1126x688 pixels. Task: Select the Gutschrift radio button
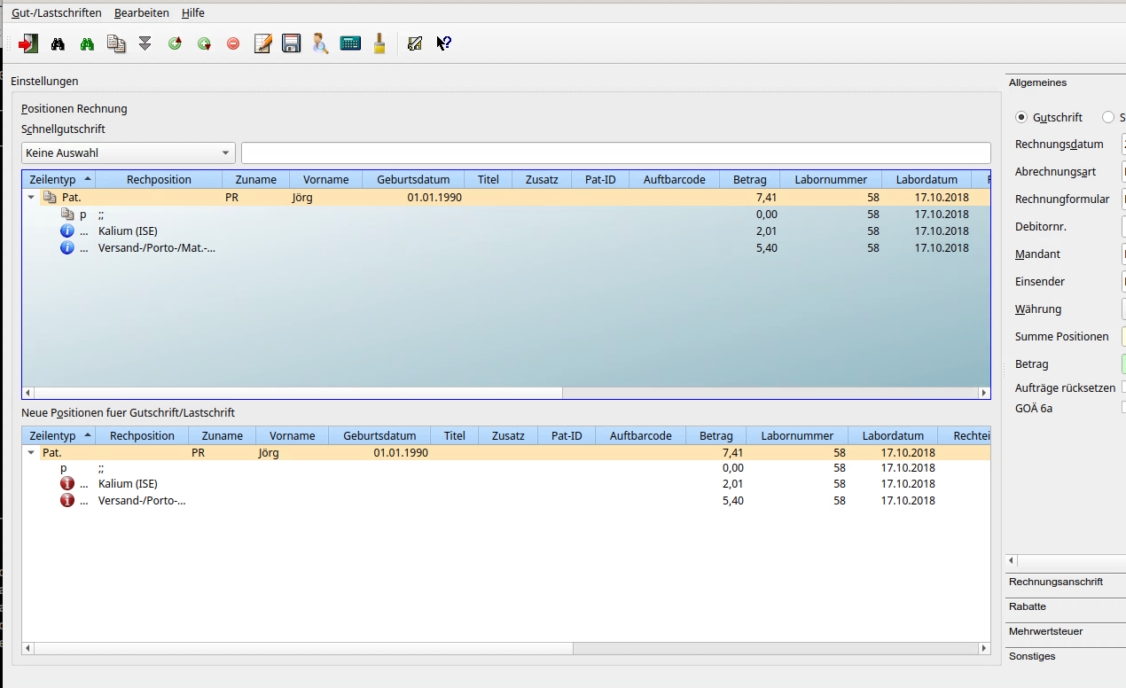point(1021,117)
